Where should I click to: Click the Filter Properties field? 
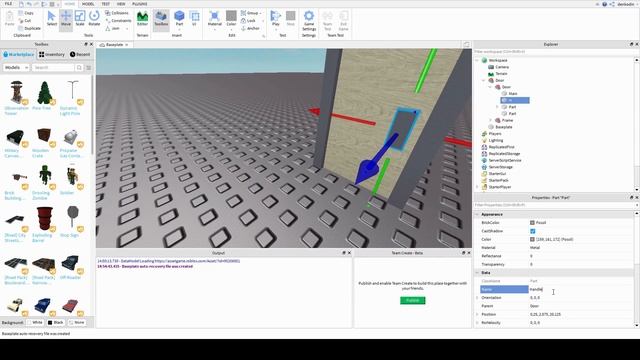click(553, 205)
